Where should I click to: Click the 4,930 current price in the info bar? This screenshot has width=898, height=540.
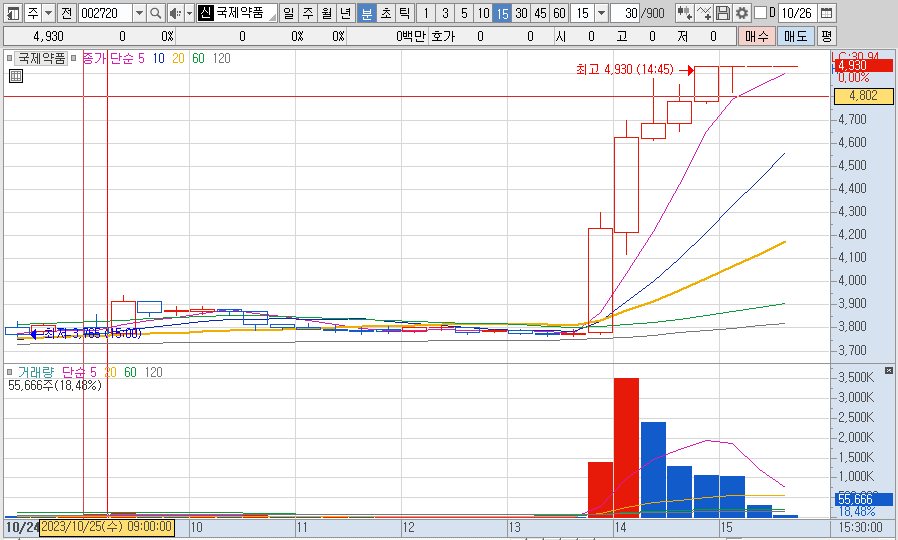48,37
